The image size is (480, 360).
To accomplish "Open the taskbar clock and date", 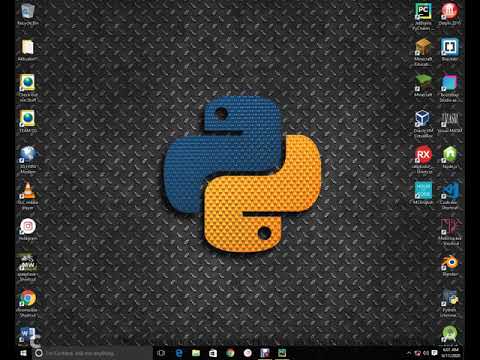I will click(x=451, y=353).
